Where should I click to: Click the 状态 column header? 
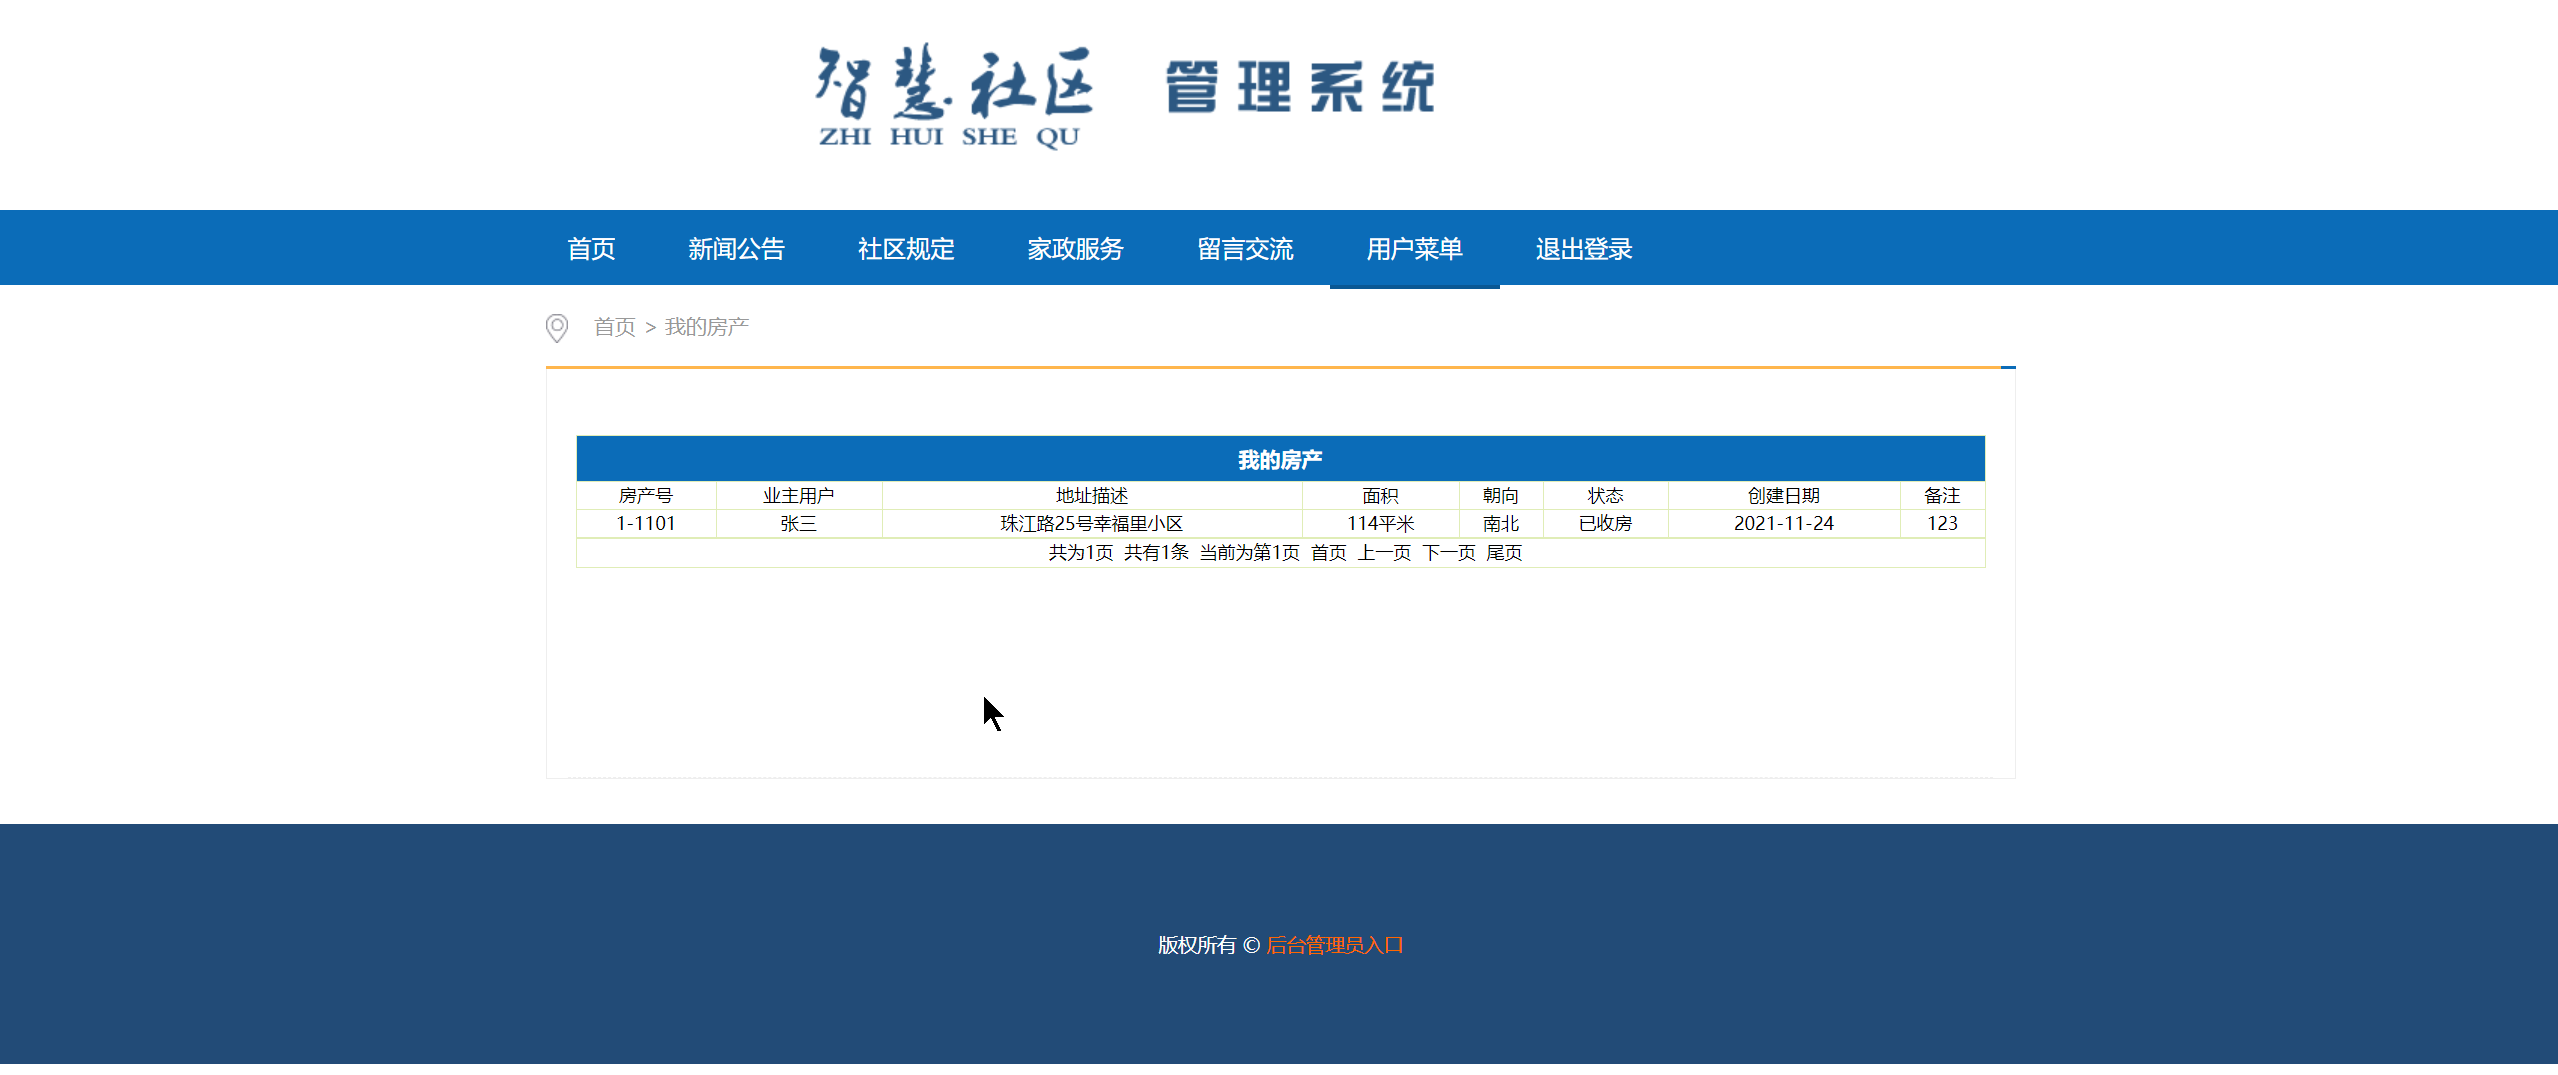click(1606, 496)
